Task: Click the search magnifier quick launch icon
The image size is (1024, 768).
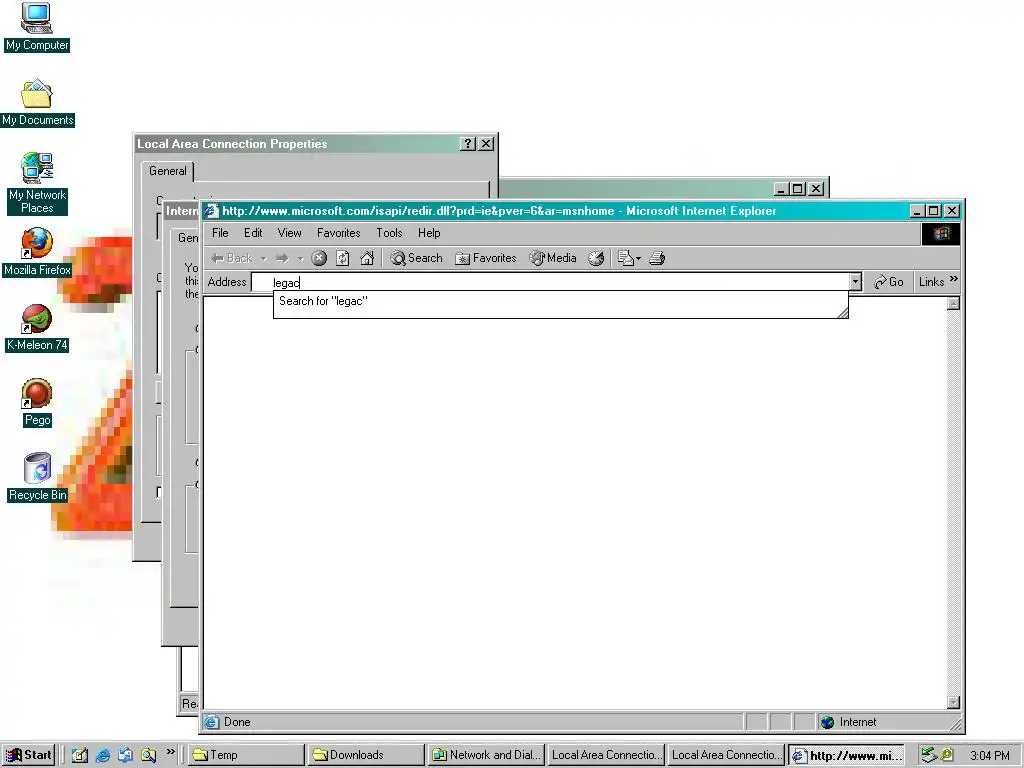Action: coord(149,755)
